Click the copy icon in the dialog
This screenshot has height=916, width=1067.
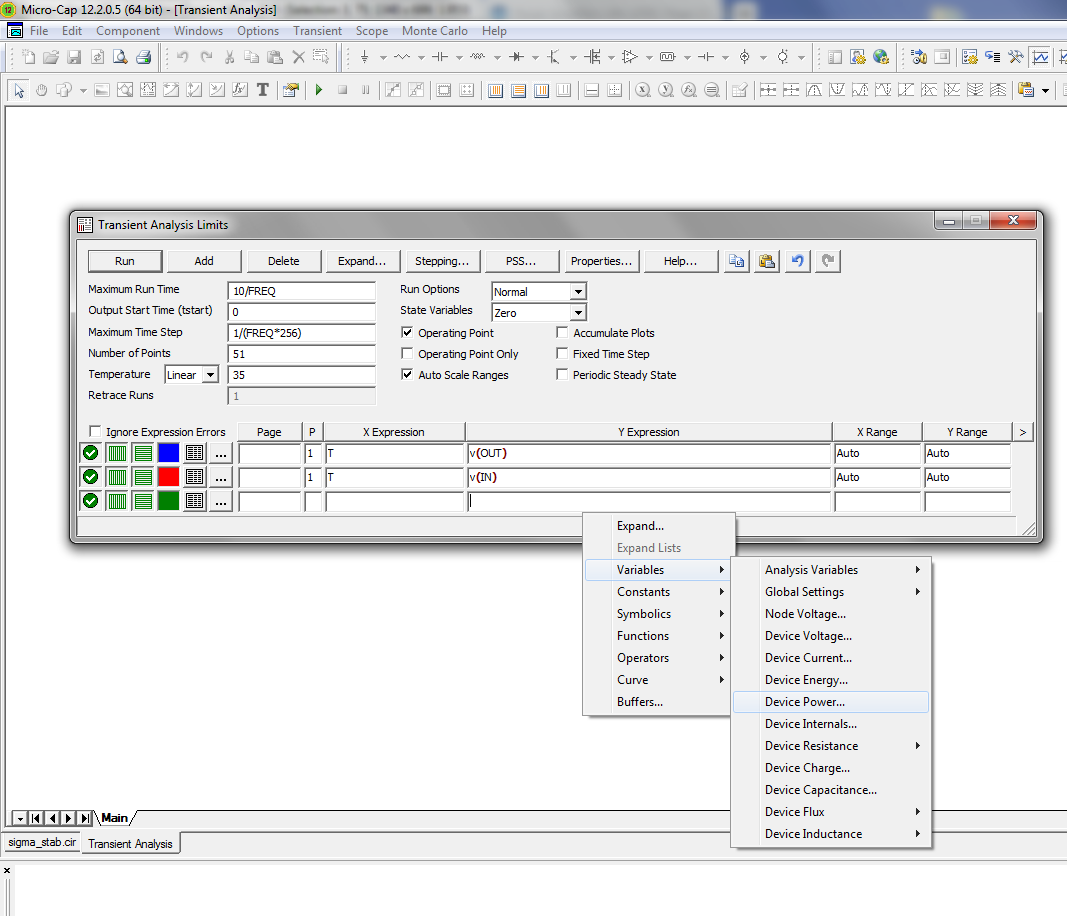coord(736,261)
